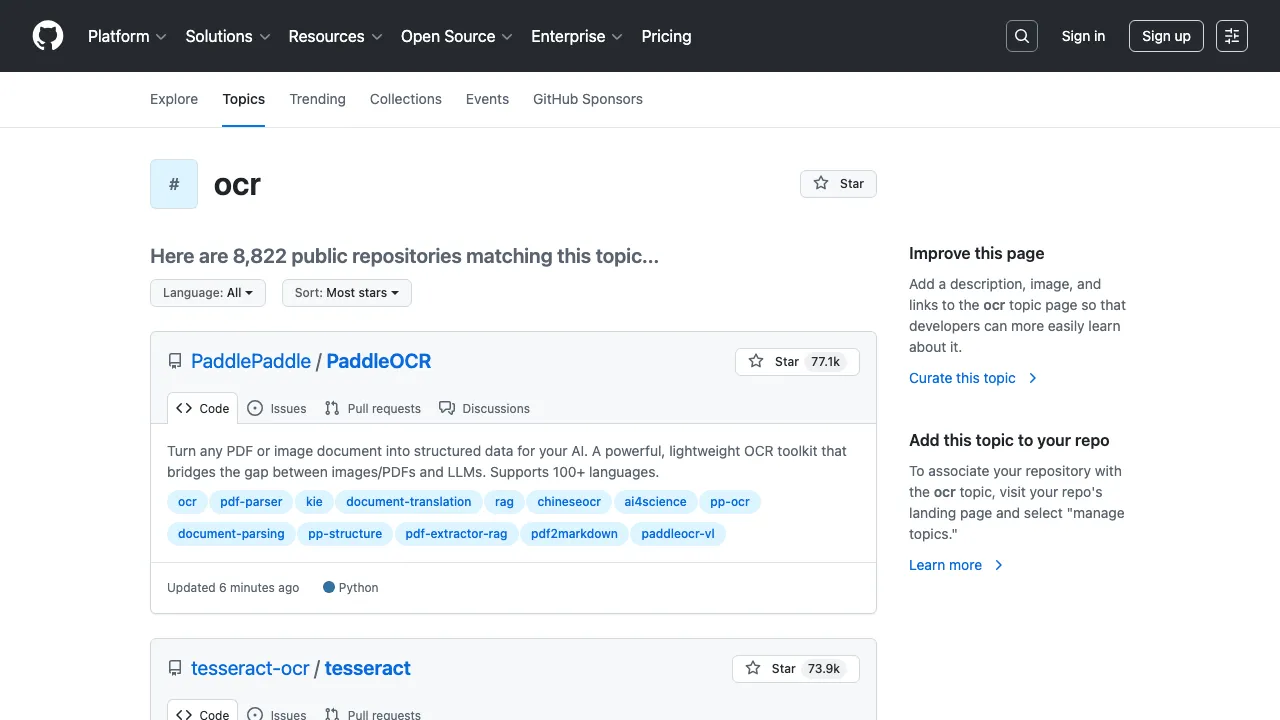
Task: Select the chineseocr topic tag
Action: 569,502
